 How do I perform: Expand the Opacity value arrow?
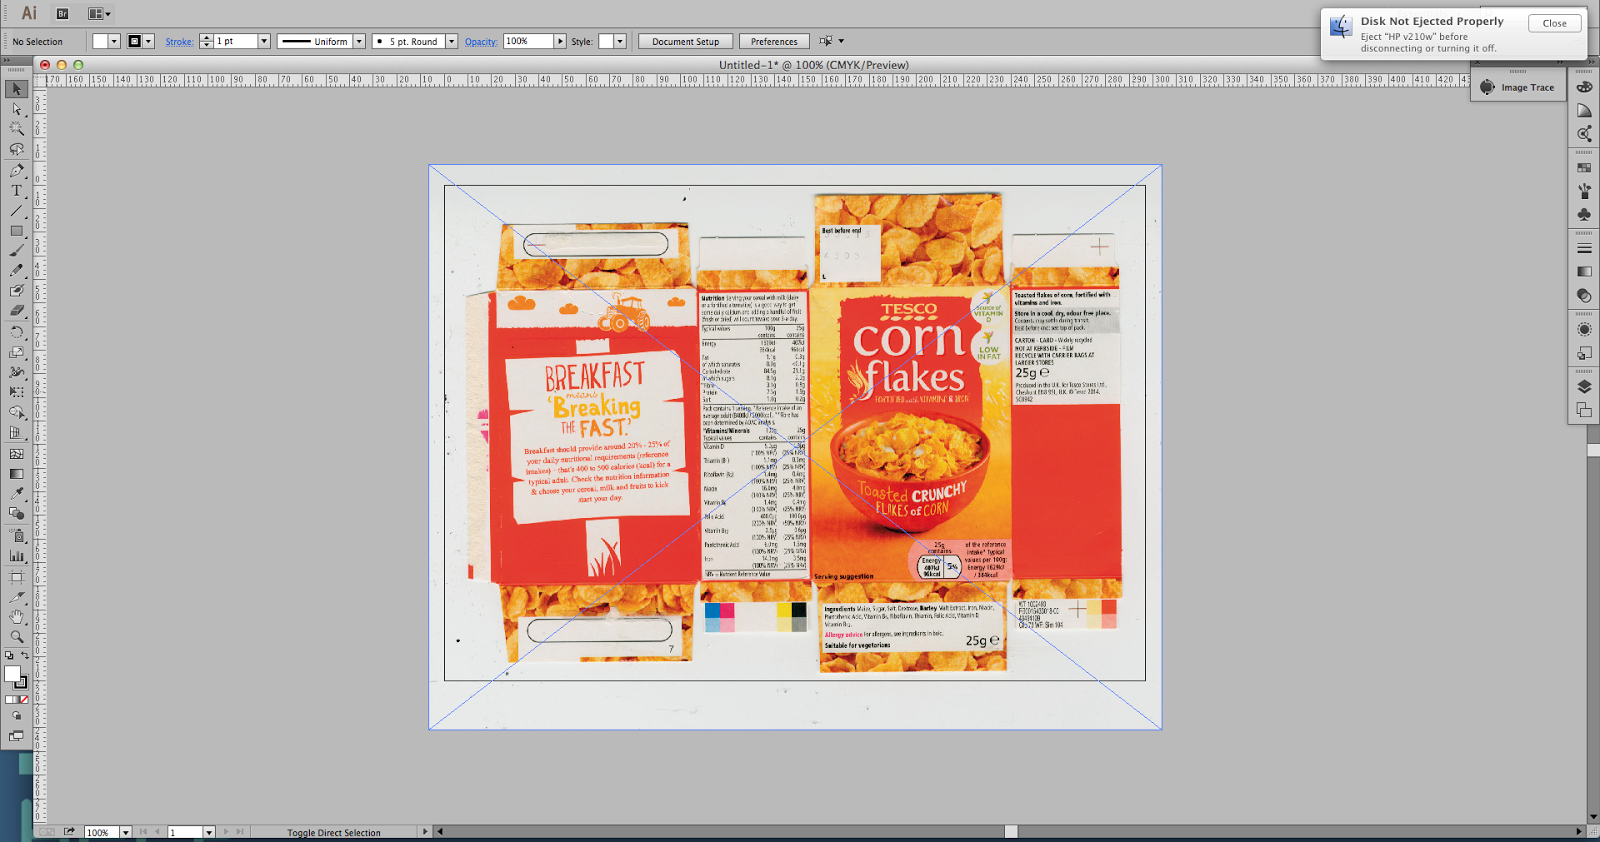click(x=560, y=41)
